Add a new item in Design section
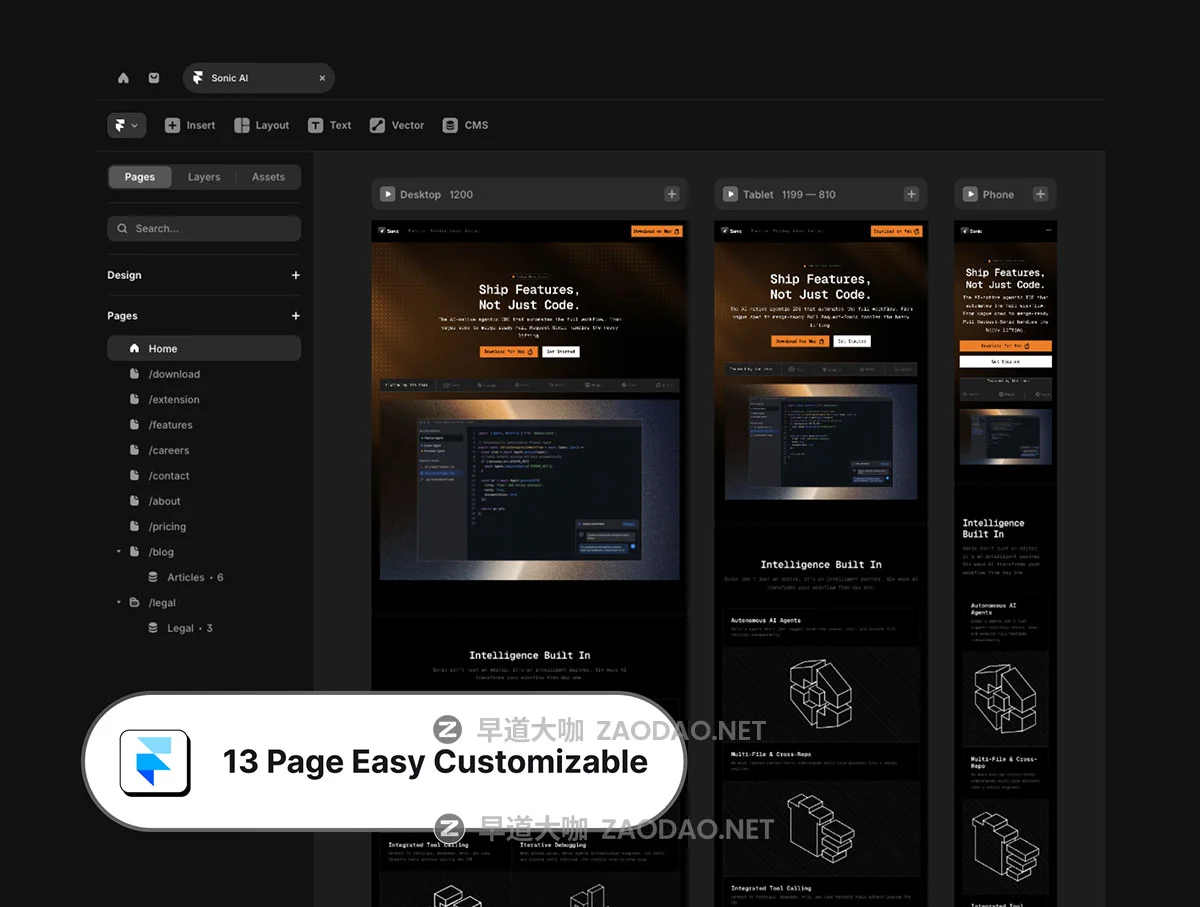This screenshot has width=1200, height=907. coord(295,275)
